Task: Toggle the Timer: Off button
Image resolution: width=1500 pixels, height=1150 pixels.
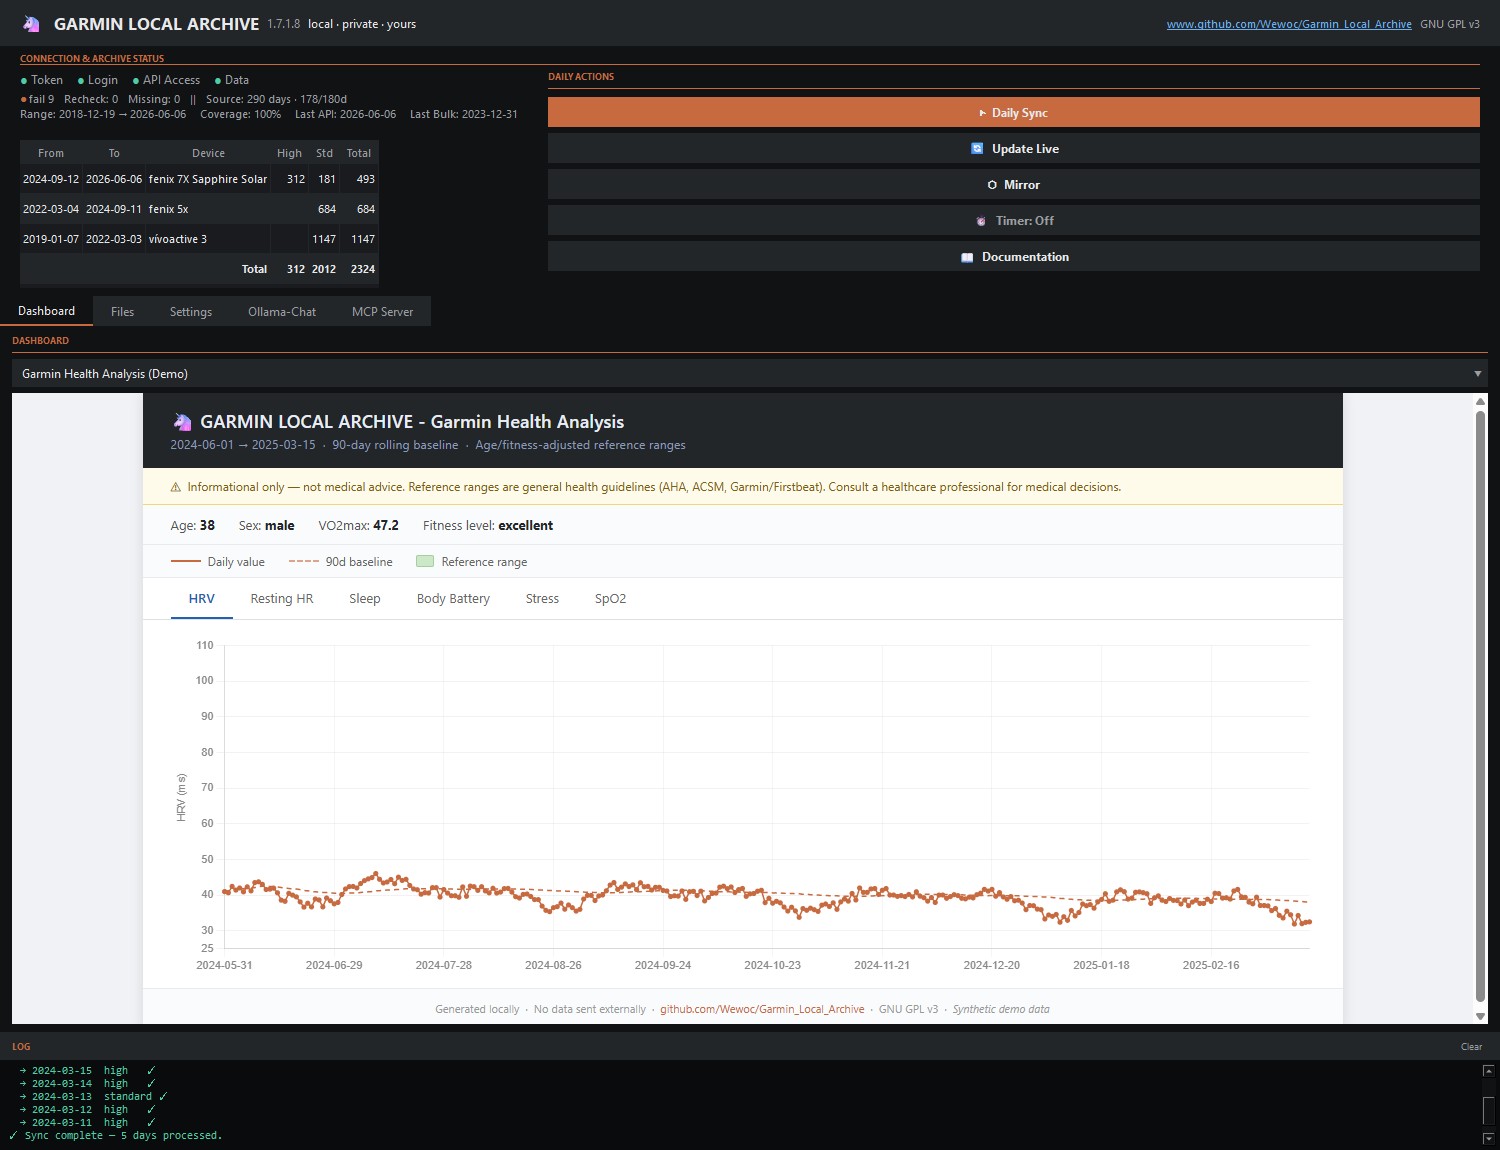Action: [1013, 220]
